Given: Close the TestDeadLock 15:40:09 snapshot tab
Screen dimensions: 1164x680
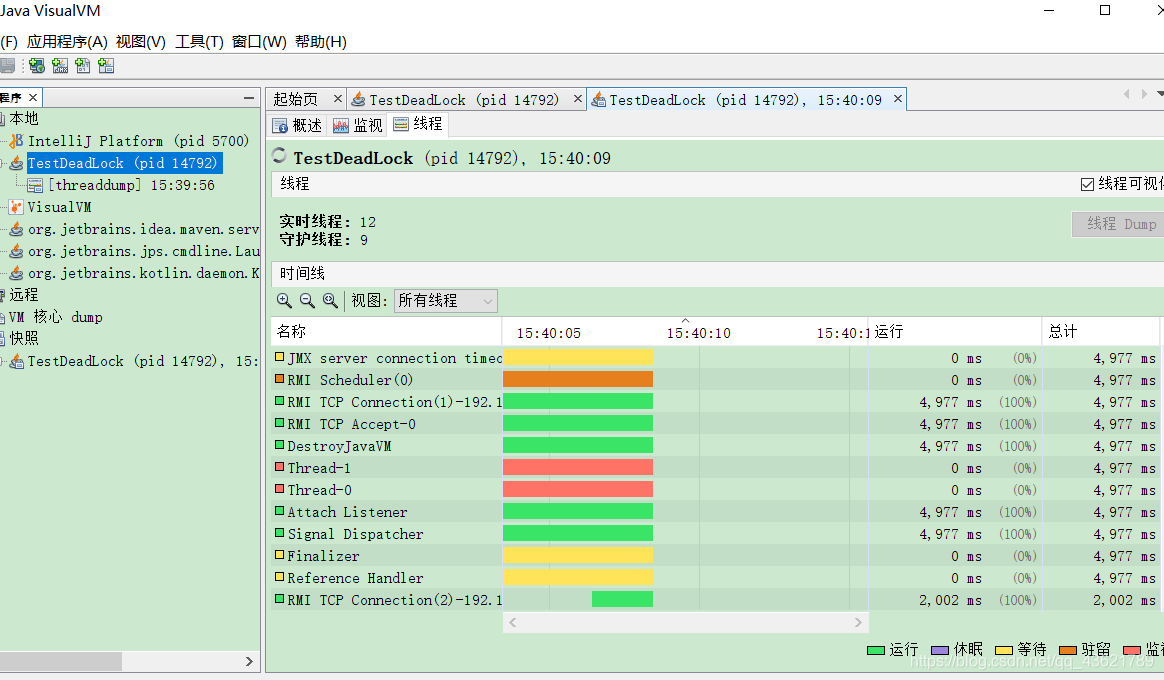Looking at the screenshot, I should 897,99.
